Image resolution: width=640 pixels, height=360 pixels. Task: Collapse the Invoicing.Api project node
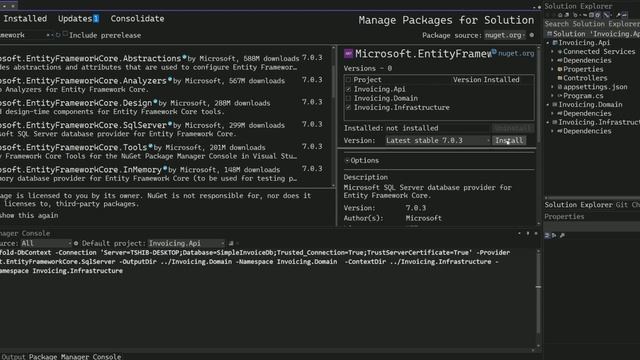coord(548,43)
